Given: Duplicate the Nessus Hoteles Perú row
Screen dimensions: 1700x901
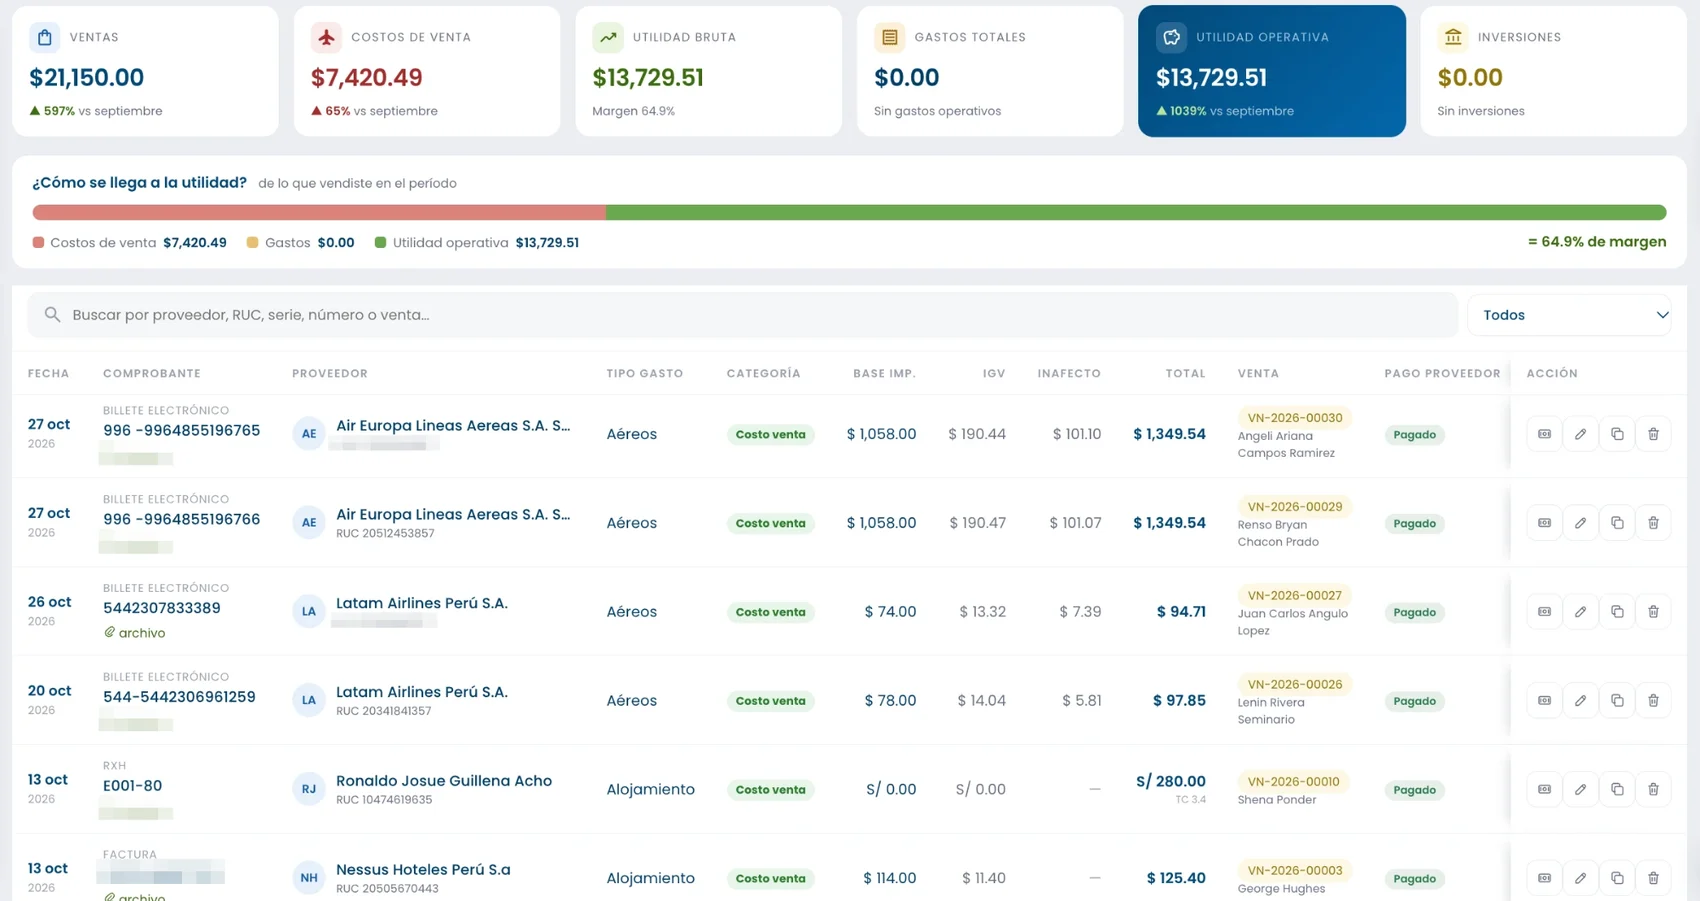Looking at the screenshot, I should [1617, 878].
